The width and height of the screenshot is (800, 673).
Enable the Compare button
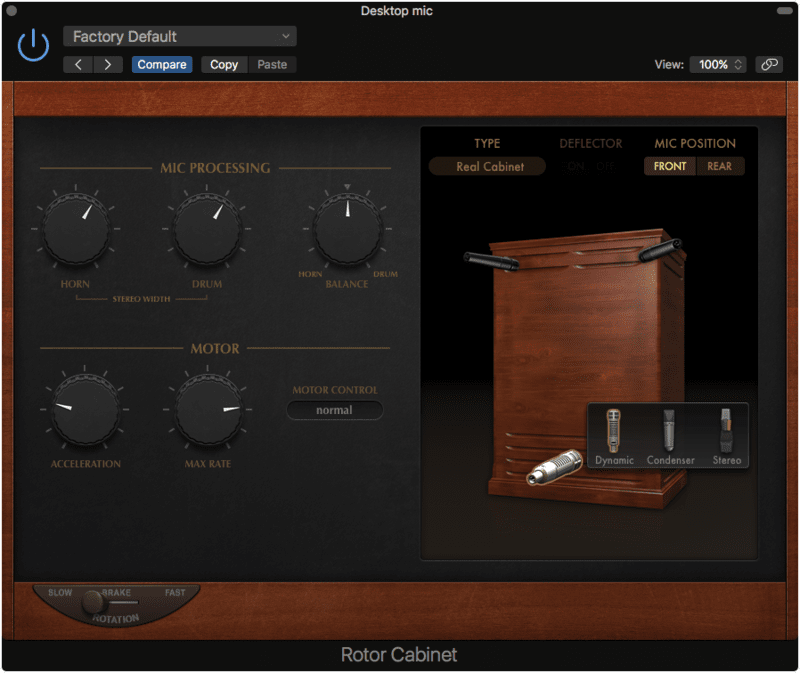[162, 64]
